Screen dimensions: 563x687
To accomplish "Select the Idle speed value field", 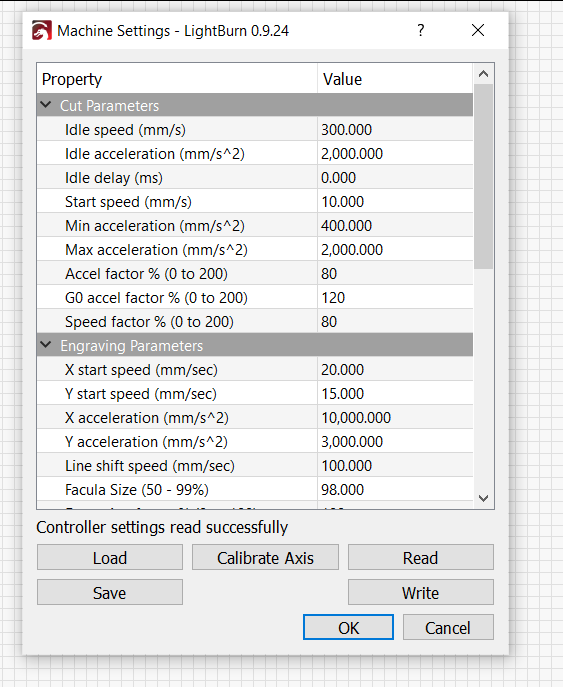I will pos(395,130).
